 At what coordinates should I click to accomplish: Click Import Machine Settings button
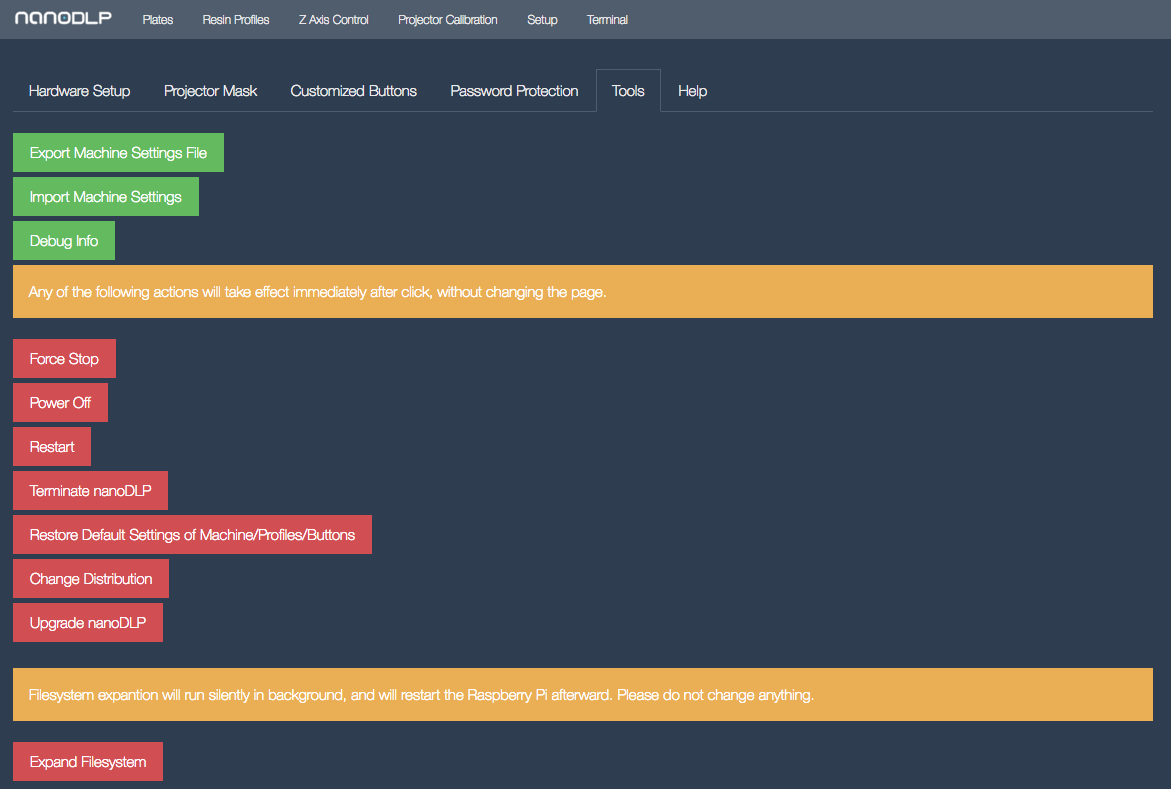coord(105,197)
